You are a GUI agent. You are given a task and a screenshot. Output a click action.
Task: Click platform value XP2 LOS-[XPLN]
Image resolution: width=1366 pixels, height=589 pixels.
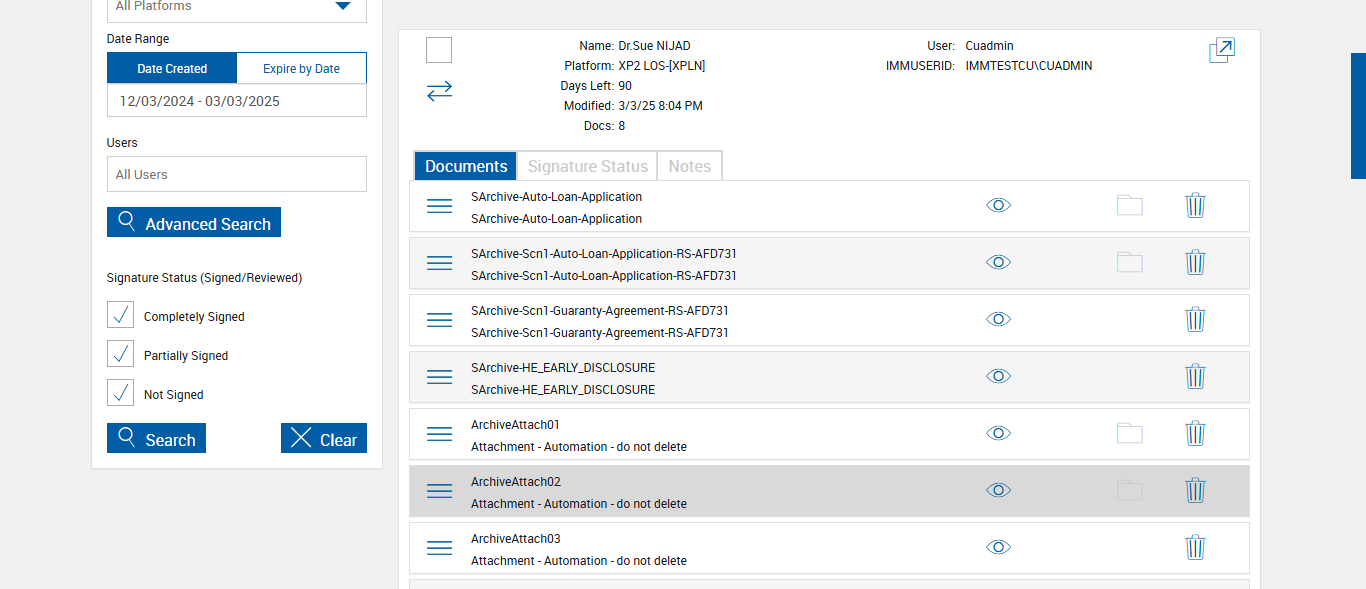662,66
